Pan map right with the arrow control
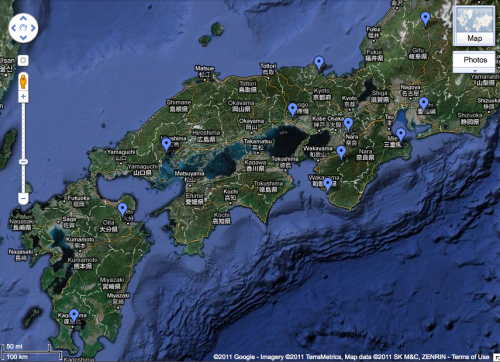Viewport: 500px width, 362px height. [33, 28]
